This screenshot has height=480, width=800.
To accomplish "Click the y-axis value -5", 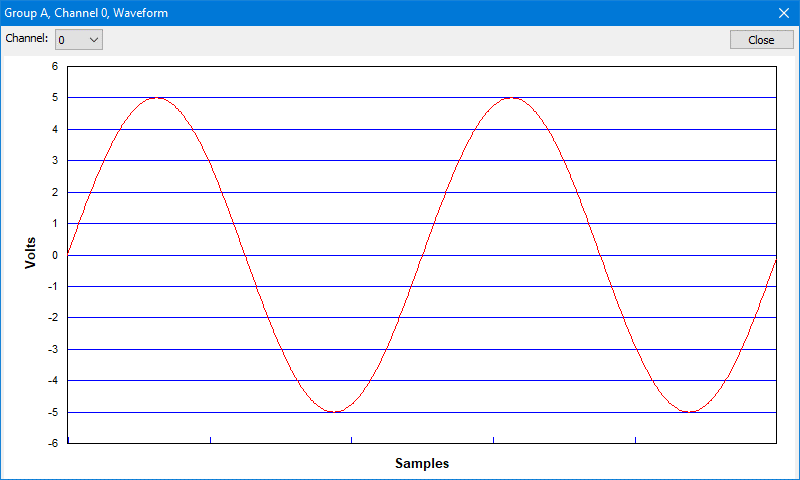I will tap(53, 412).
